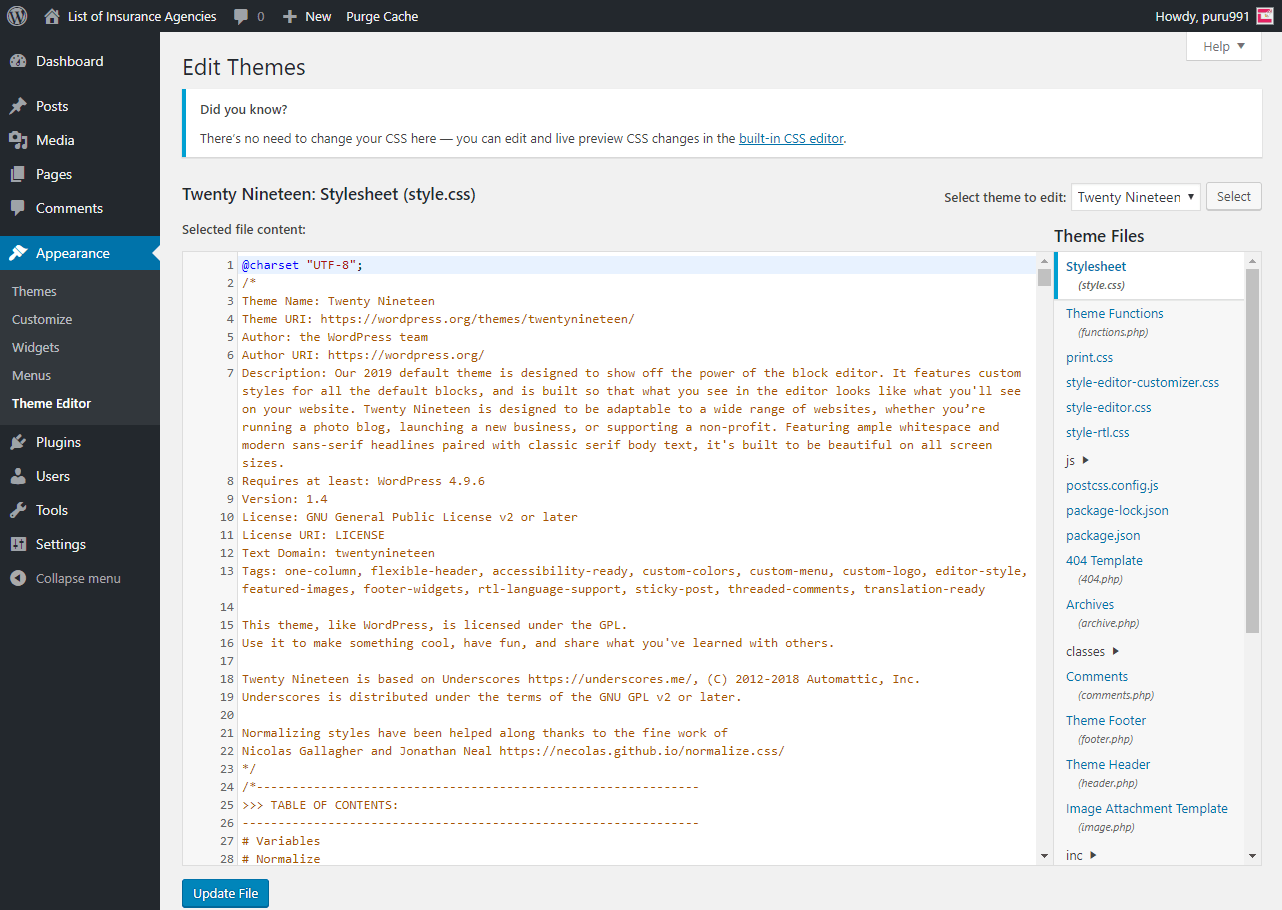
Task: Open style-editor.css file
Action: (x=1108, y=407)
